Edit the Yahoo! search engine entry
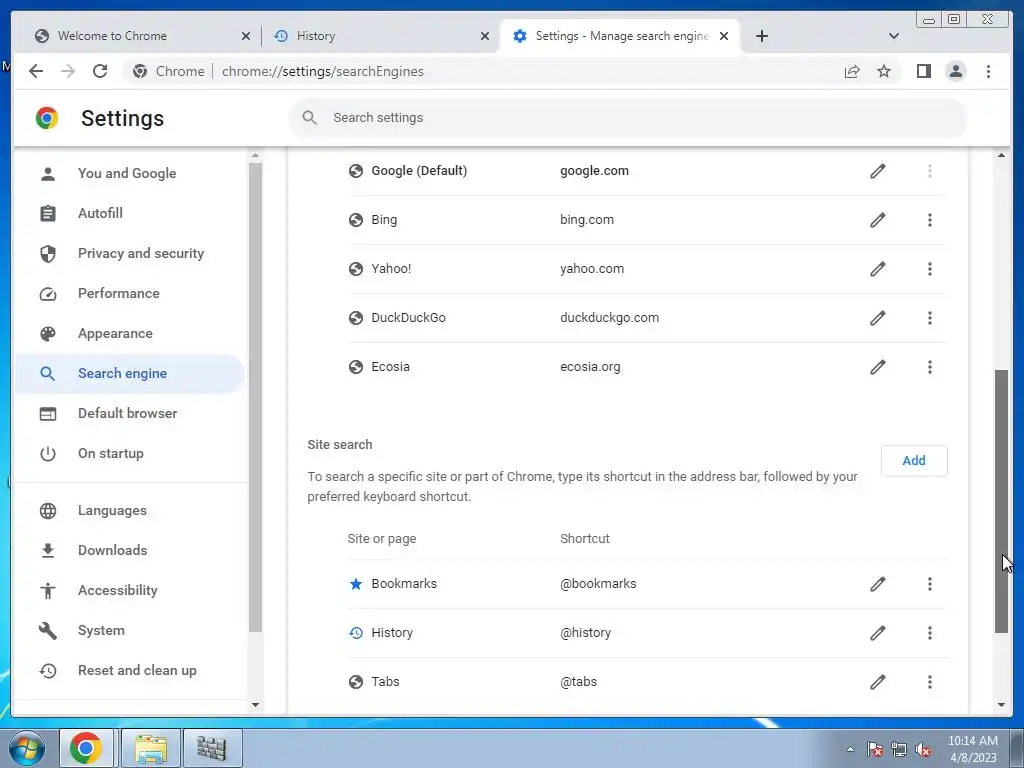This screenshot has height=768, width=1024. click(878, 269)
